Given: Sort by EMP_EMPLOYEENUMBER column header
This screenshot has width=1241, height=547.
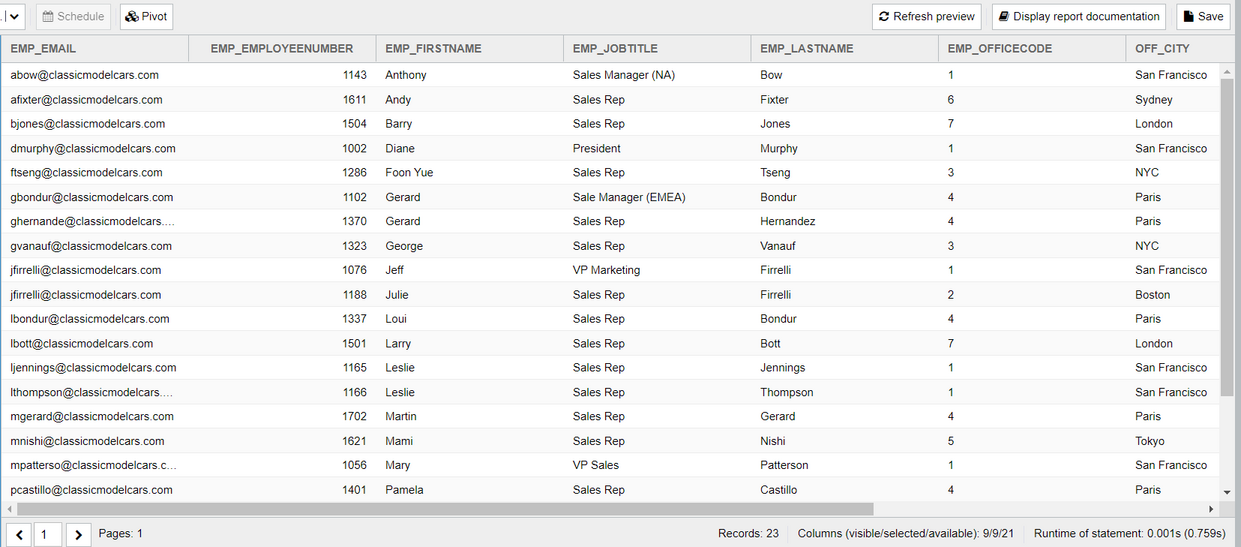Looking at the screenshot, I should pyautogui.click(x=281, y=48).
